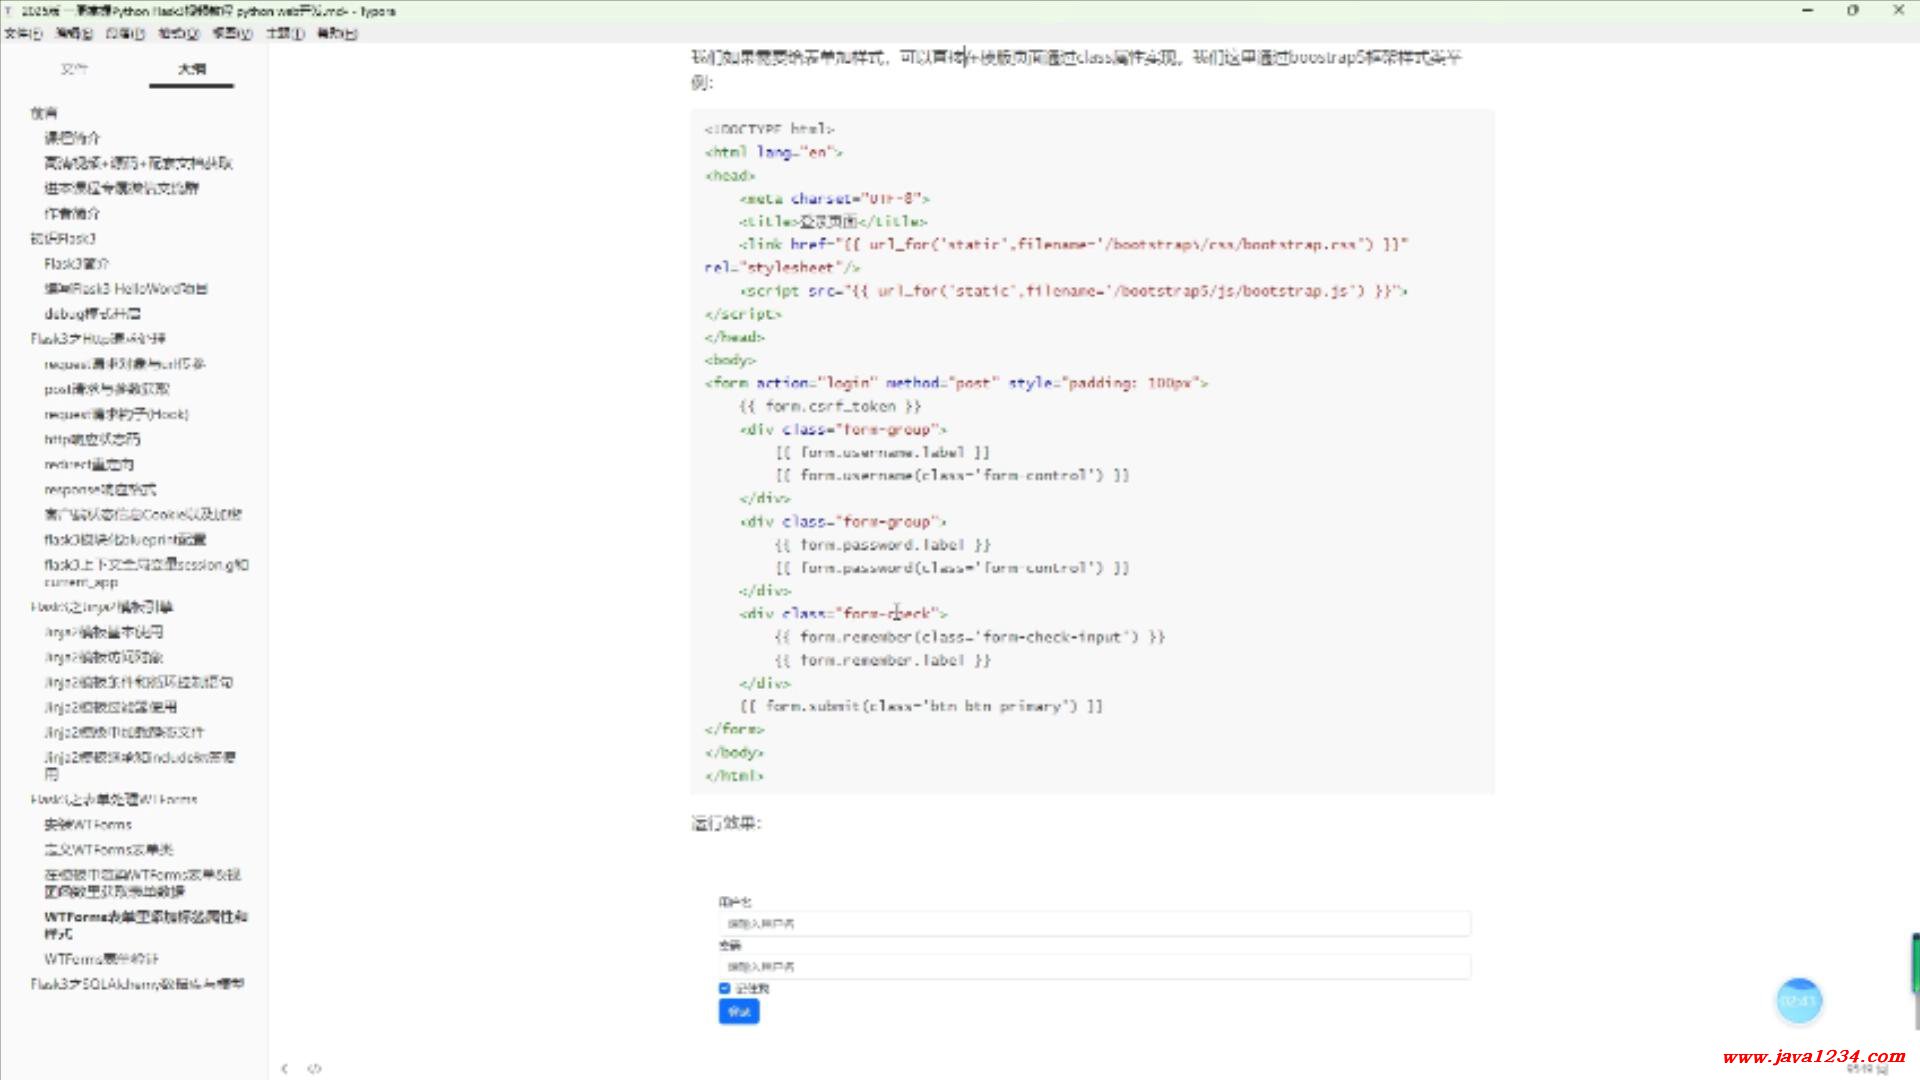Click the form.remember.label code line
Screen dimensions: 1920x1080
[883, 660]
